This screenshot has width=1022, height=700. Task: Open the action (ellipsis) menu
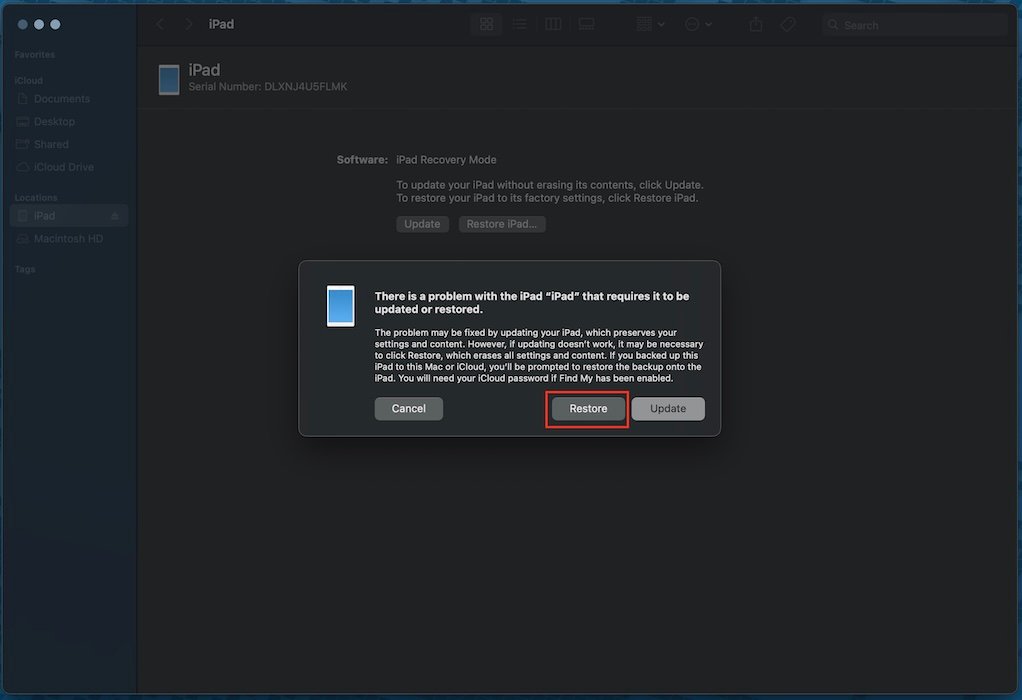tap(698, 24)
